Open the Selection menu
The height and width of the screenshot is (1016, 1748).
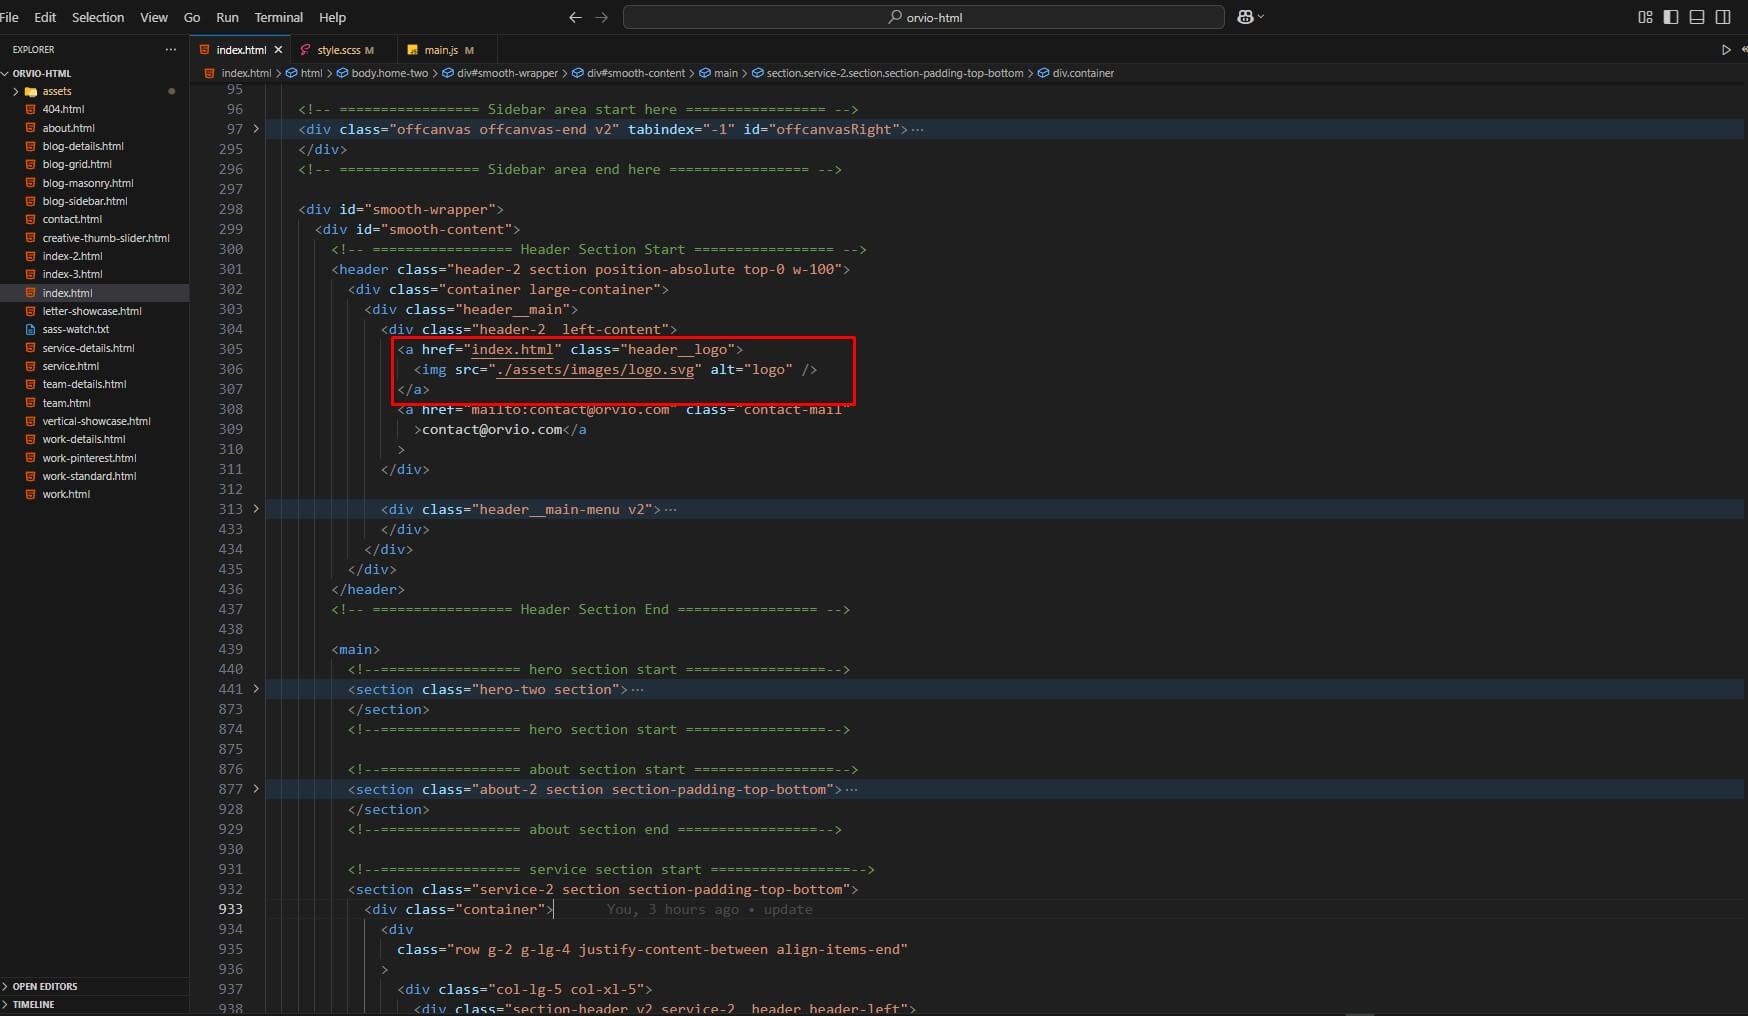[98, 17]
